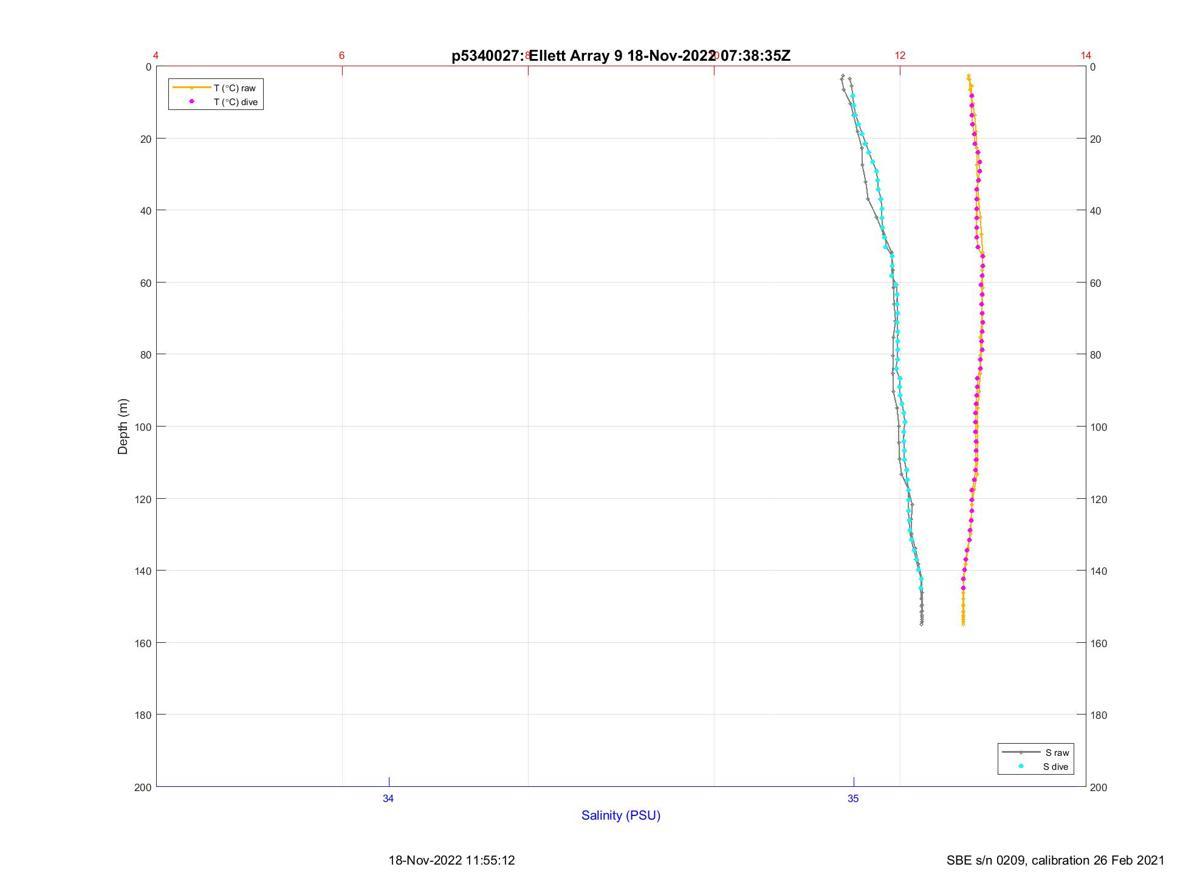This screenshot has width=1200, height=885.
Task: Click depth tick '200' on the right axis
Action: coord(1100,787)
